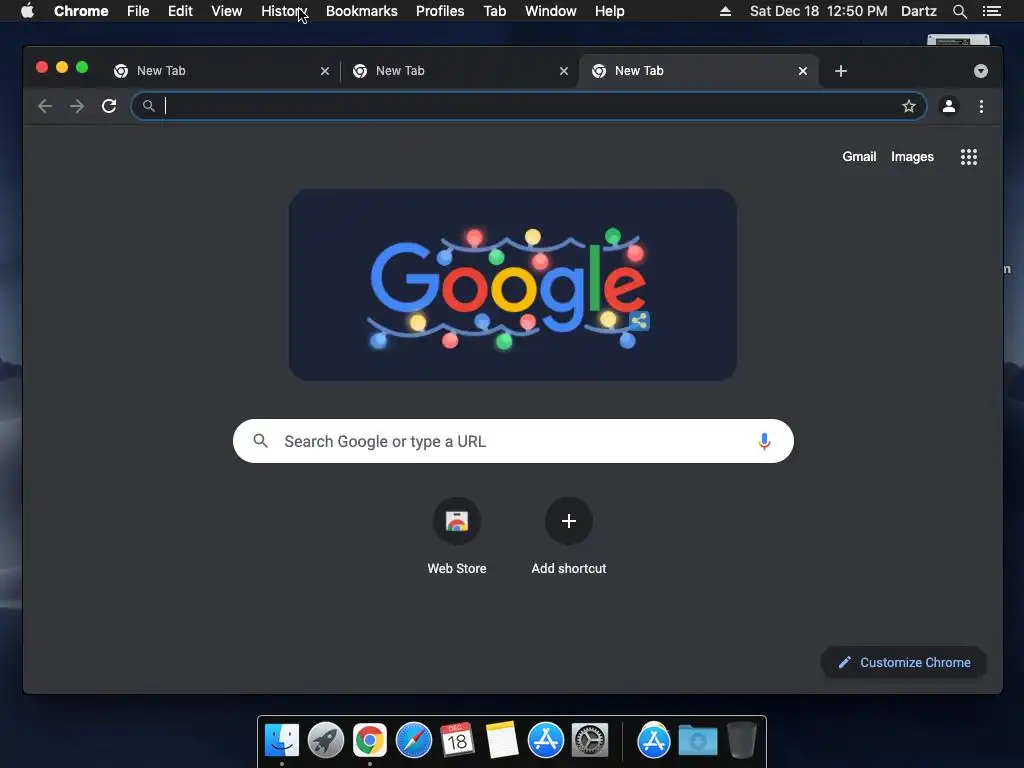Open the History menu
The height and width of the screenshot is (768, 1024).
point(284,11)
